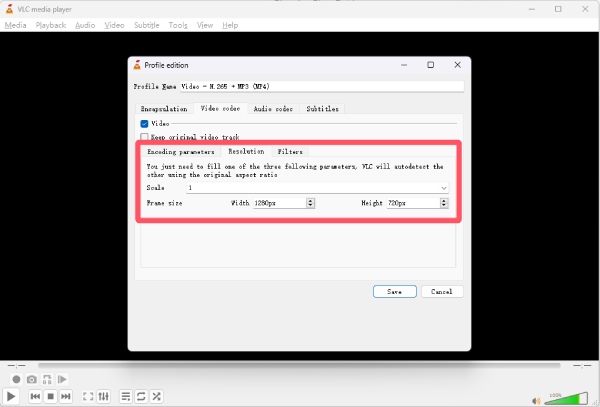
Task: Decrease the Width value with down arrow
Action: (310, 205)
